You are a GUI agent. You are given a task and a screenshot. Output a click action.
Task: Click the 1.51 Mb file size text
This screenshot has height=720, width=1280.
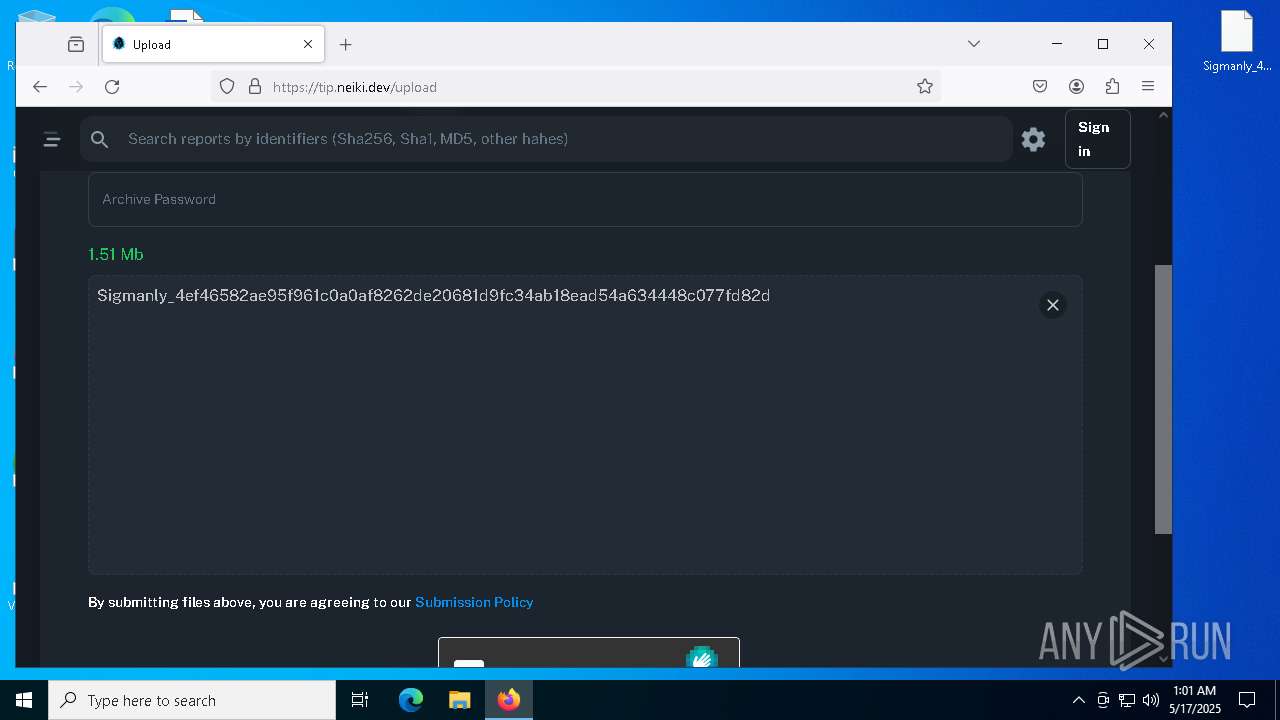click(x=116, y=254)
